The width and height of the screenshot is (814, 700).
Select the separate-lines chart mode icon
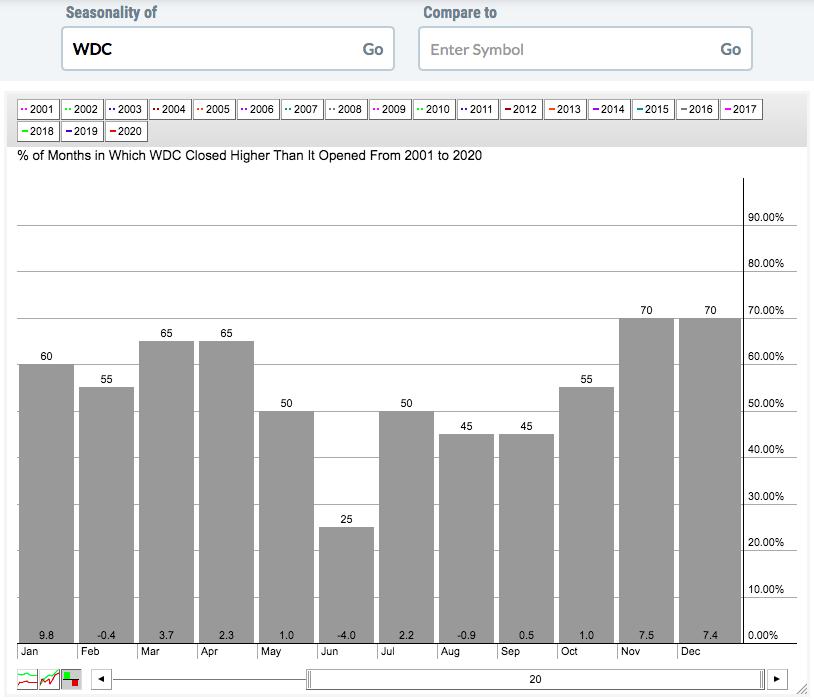pyautogui.click(x=27, y=679)
